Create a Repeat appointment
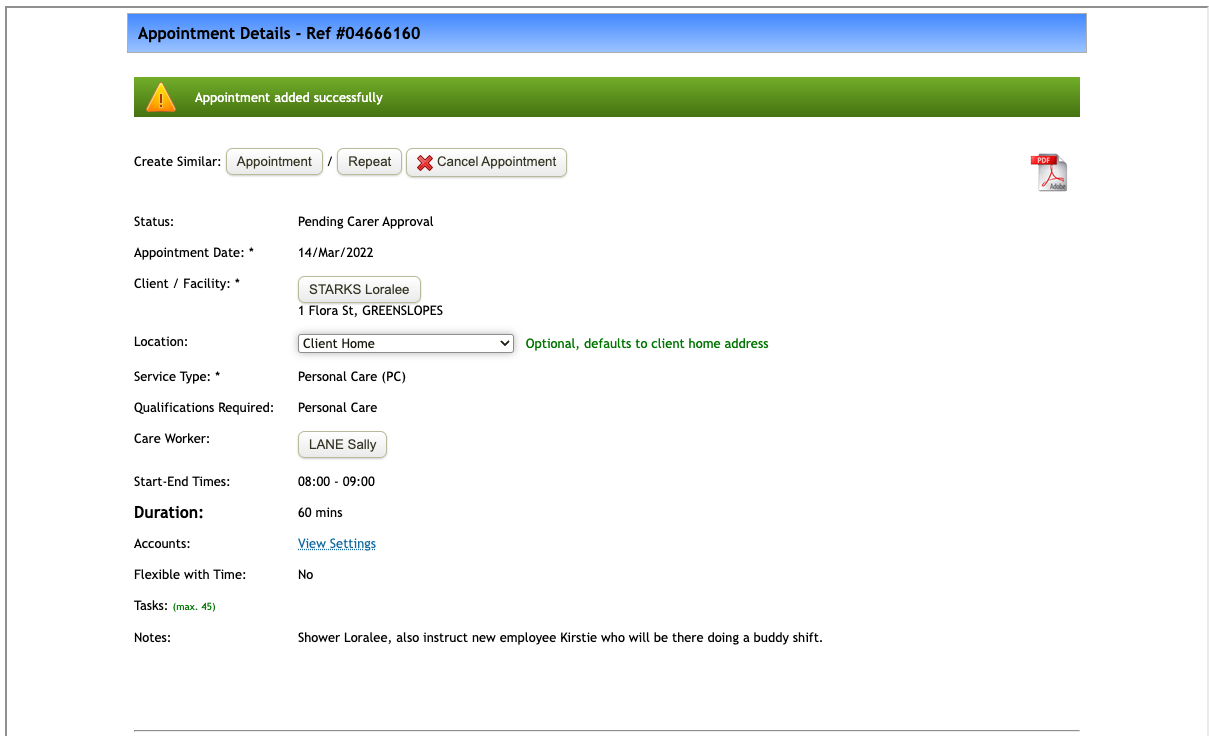Screen dimensions: 1209x736 tap(369, 161)
